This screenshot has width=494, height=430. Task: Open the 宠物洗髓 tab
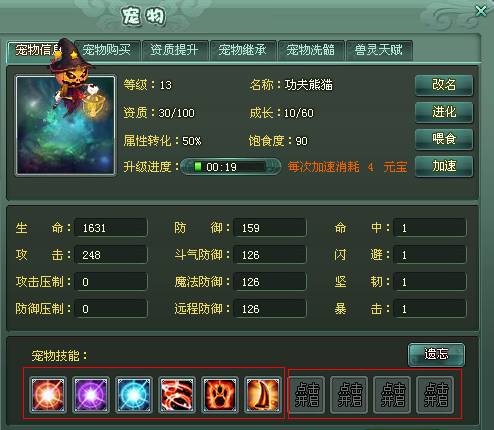coord(311,50)
